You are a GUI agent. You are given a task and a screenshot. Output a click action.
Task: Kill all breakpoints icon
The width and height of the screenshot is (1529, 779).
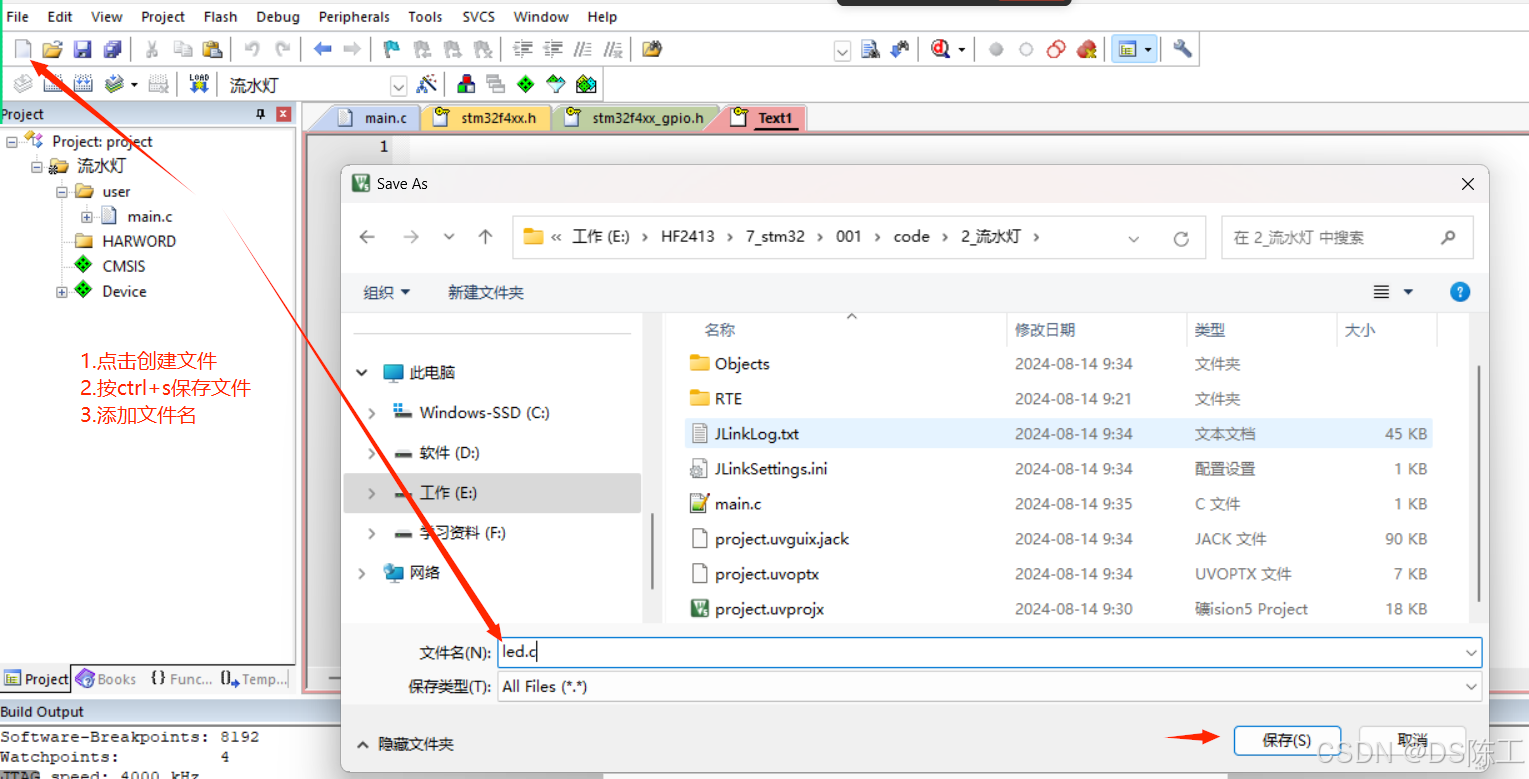pos(1086,49)
